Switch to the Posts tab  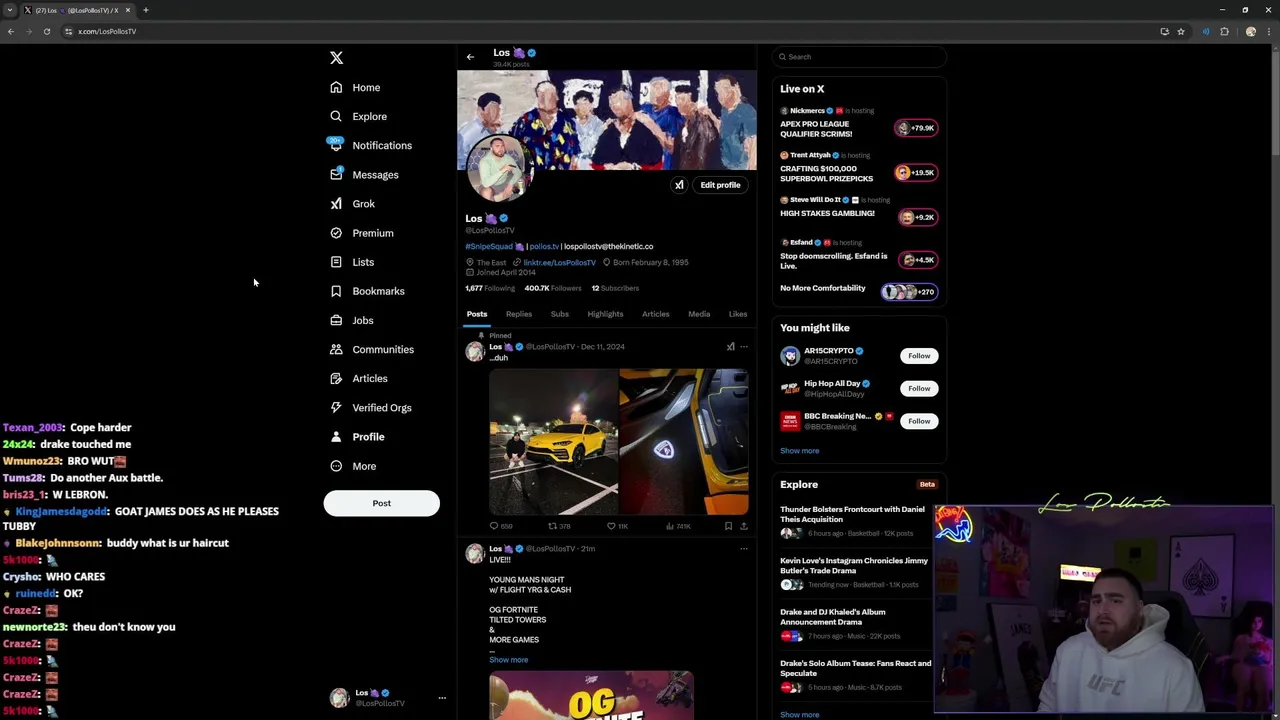point(477,314)
